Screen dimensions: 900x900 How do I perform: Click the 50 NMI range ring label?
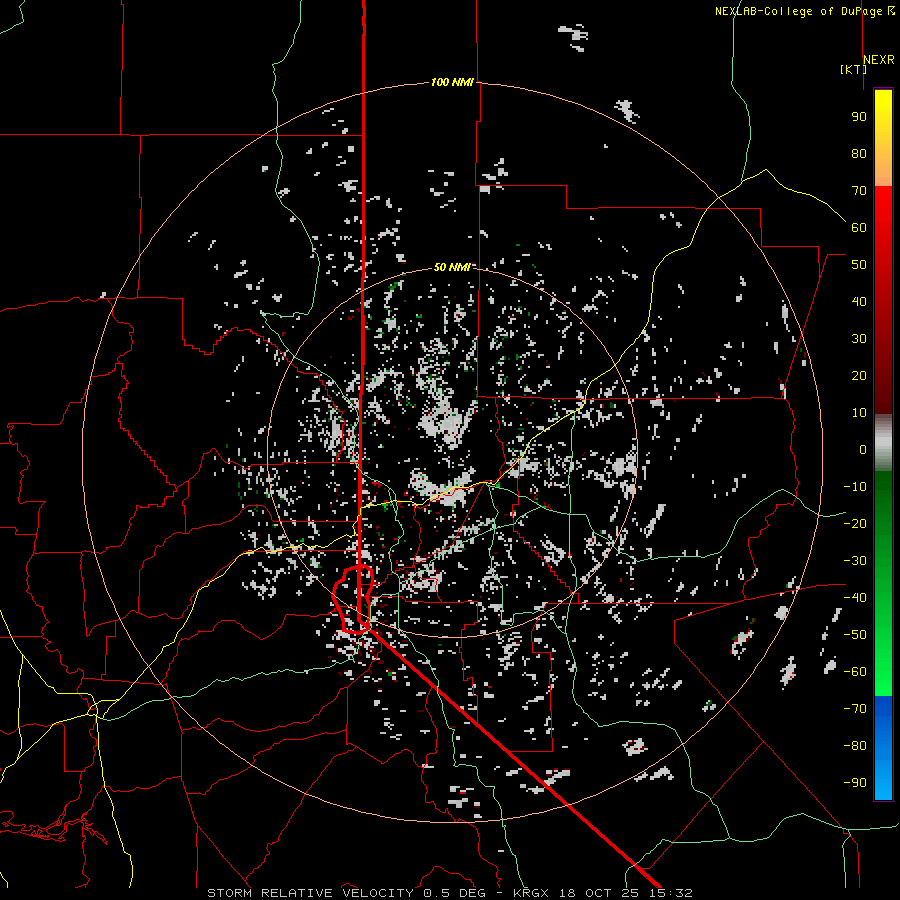(x=452, y=267)
